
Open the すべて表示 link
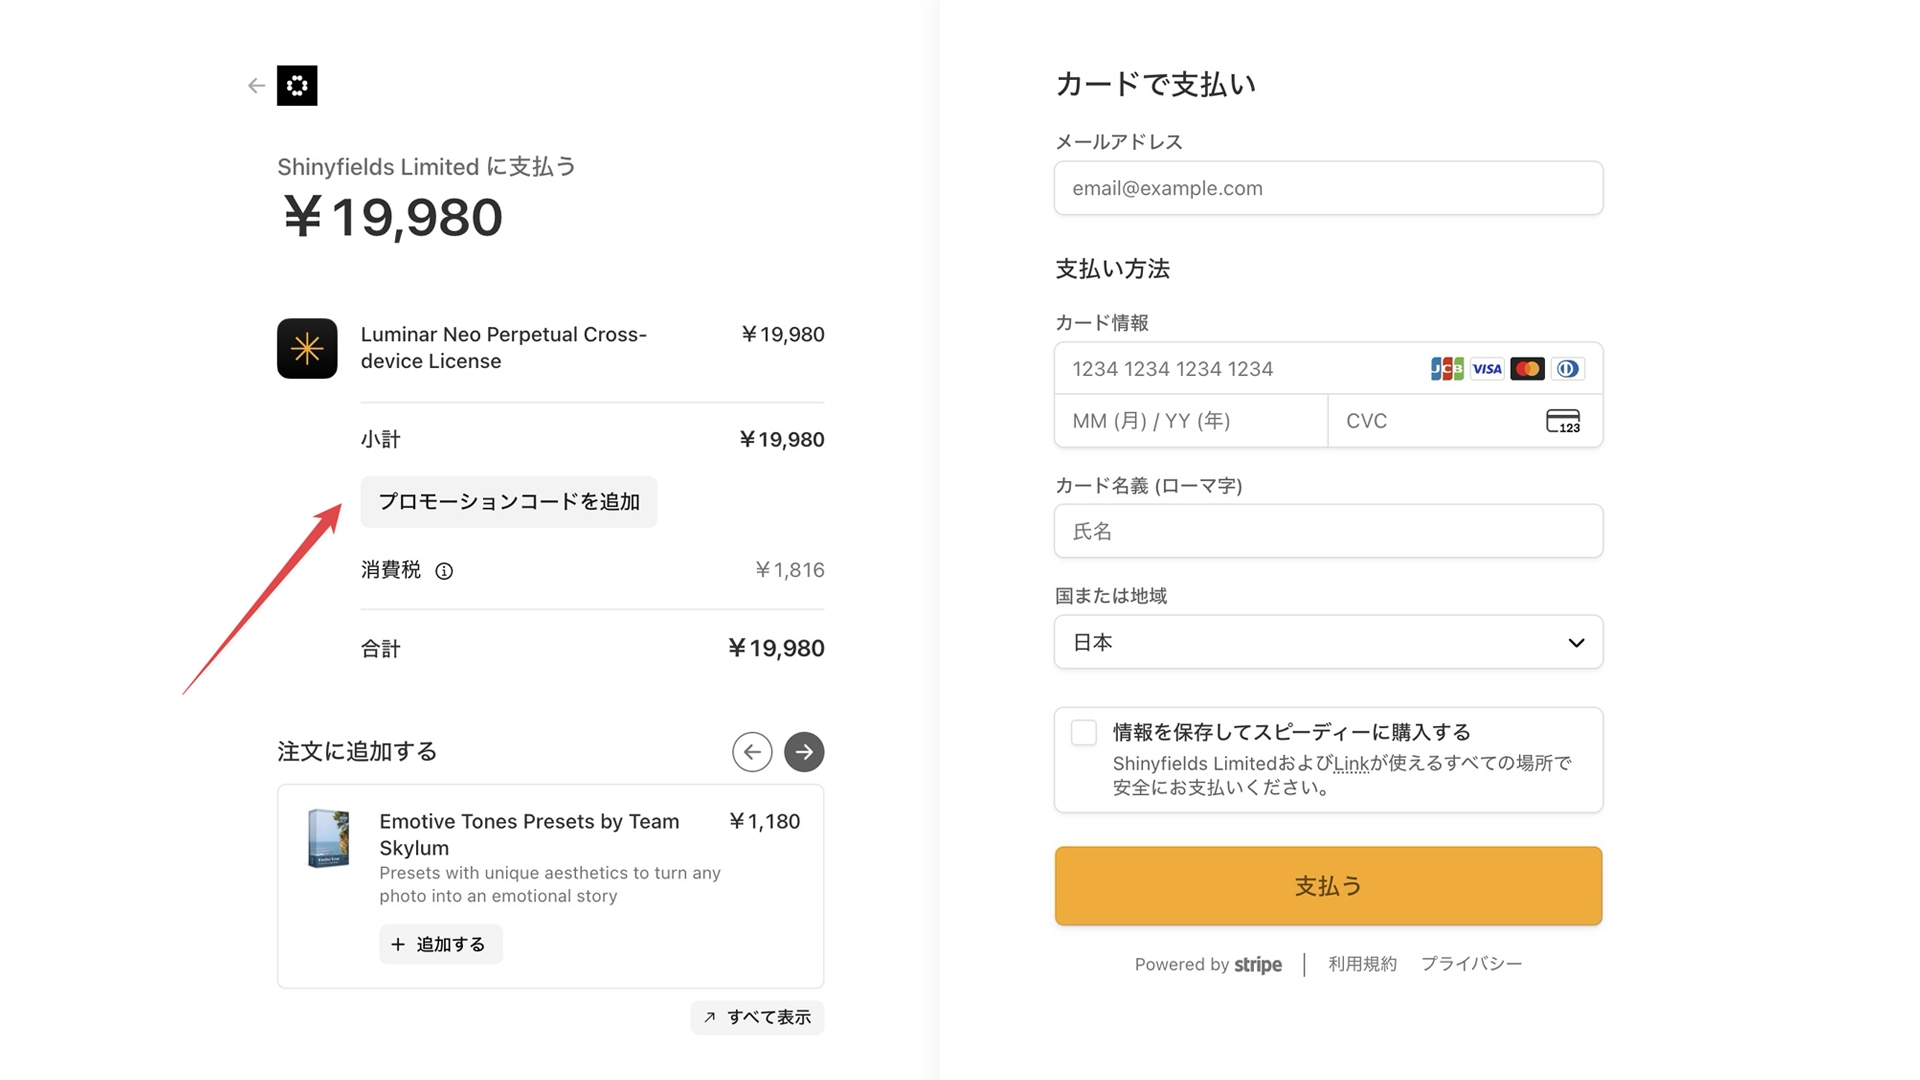click(757, 1017)
